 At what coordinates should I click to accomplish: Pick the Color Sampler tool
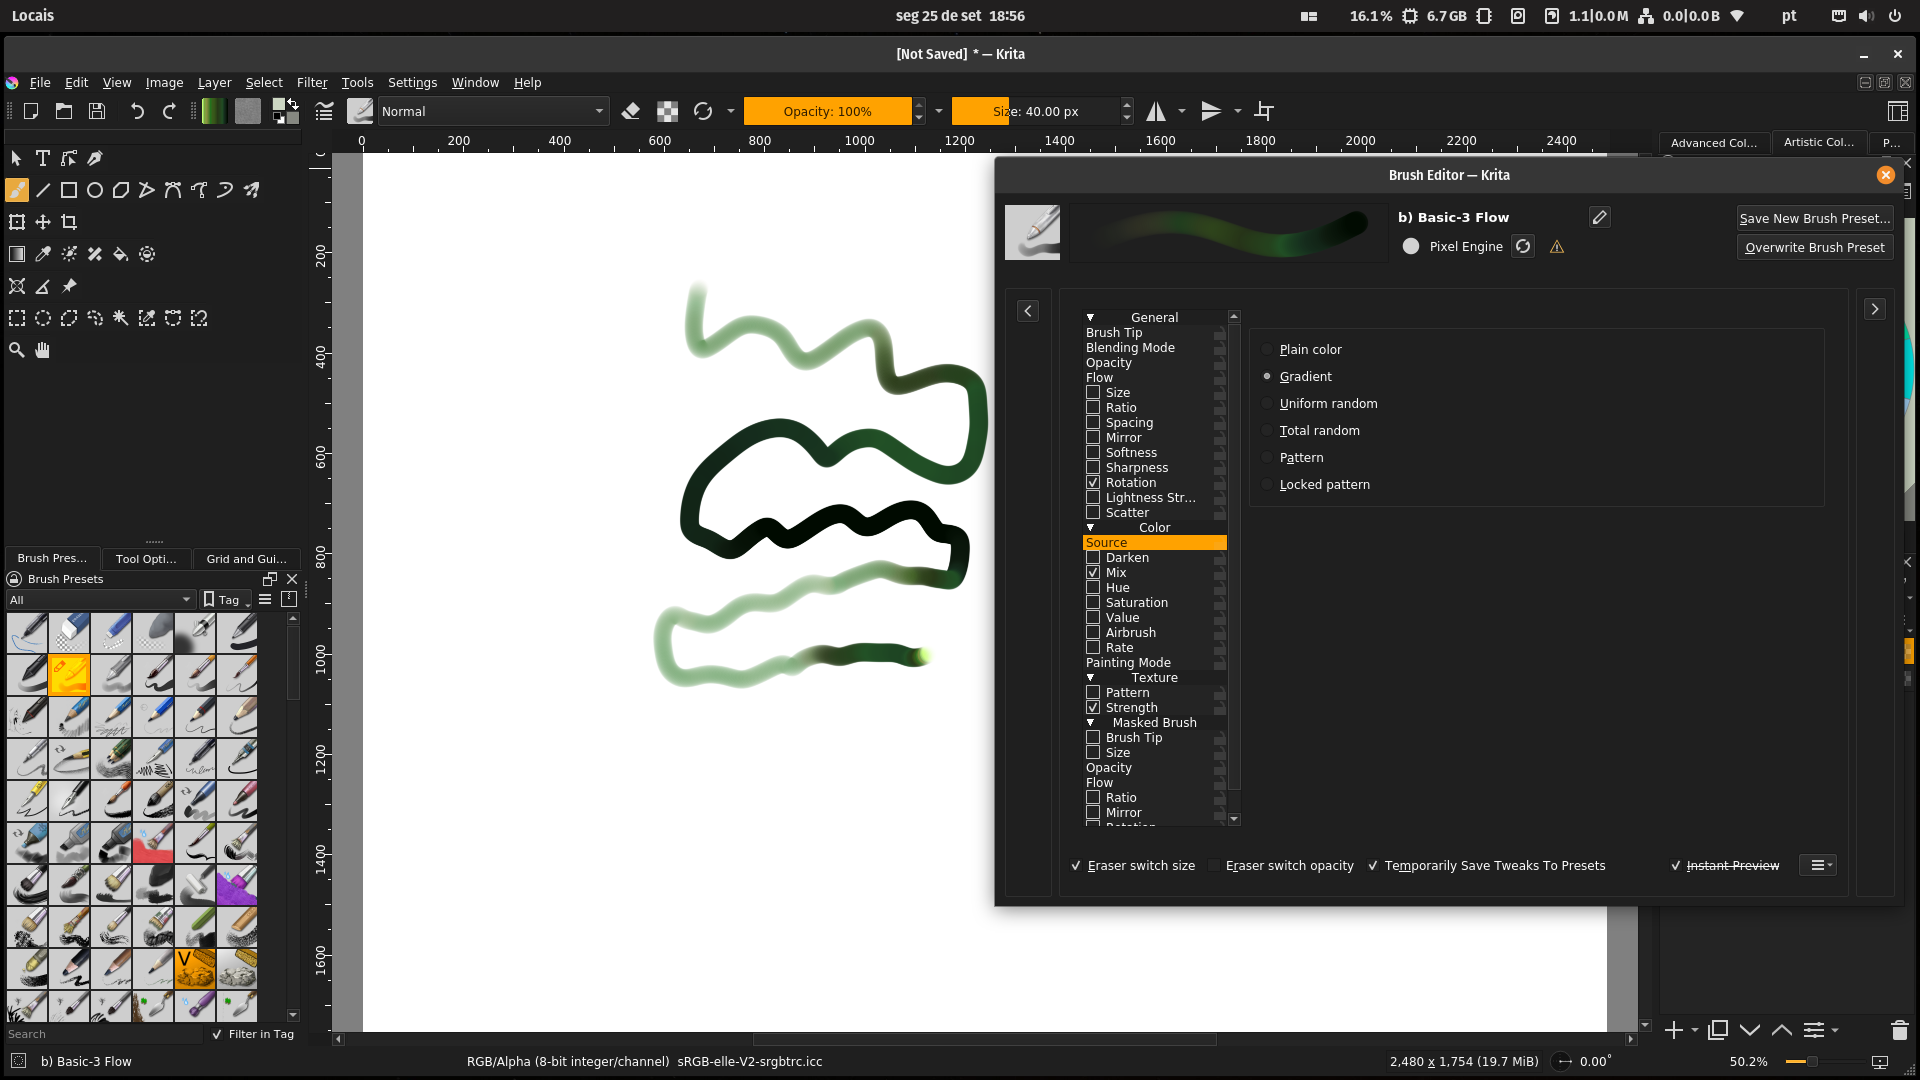(x=43, y=254)
